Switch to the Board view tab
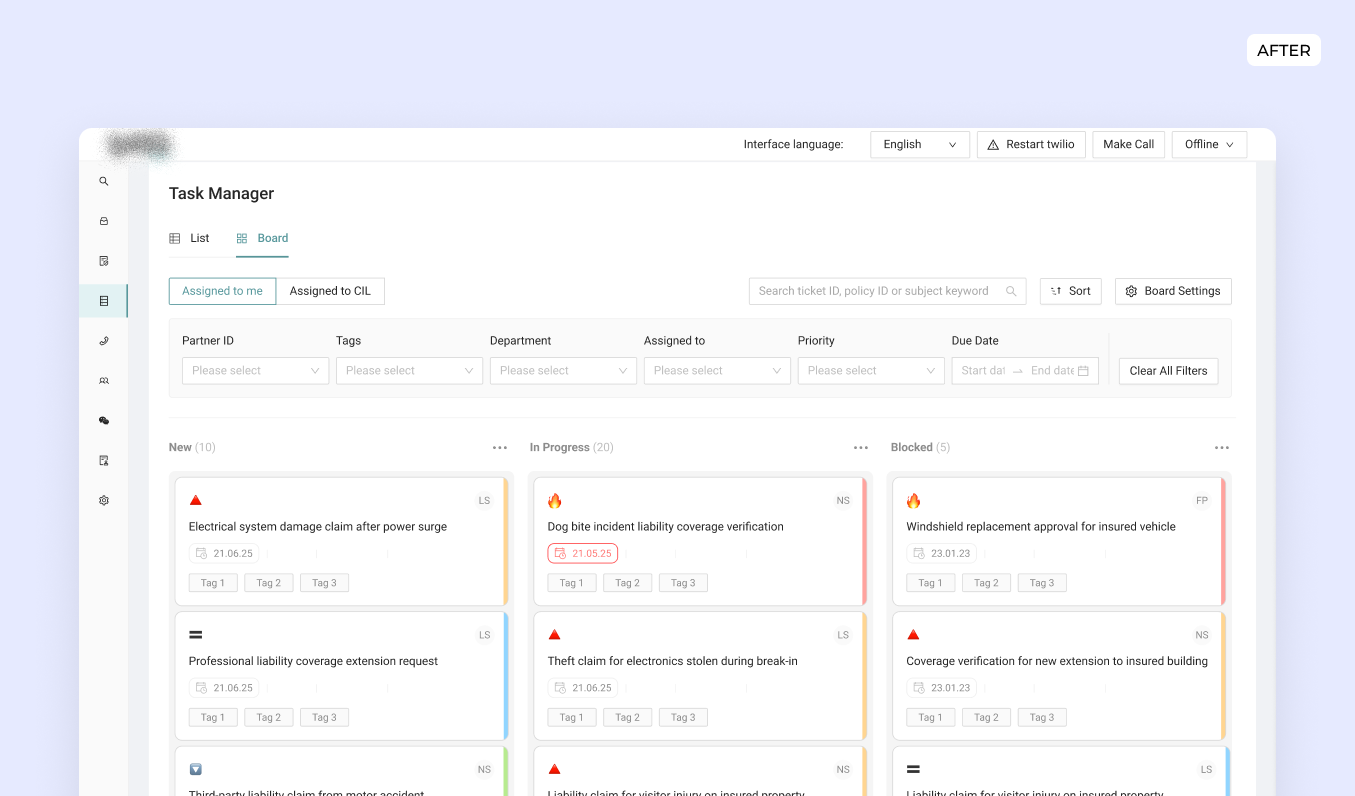 coord(262,238)
